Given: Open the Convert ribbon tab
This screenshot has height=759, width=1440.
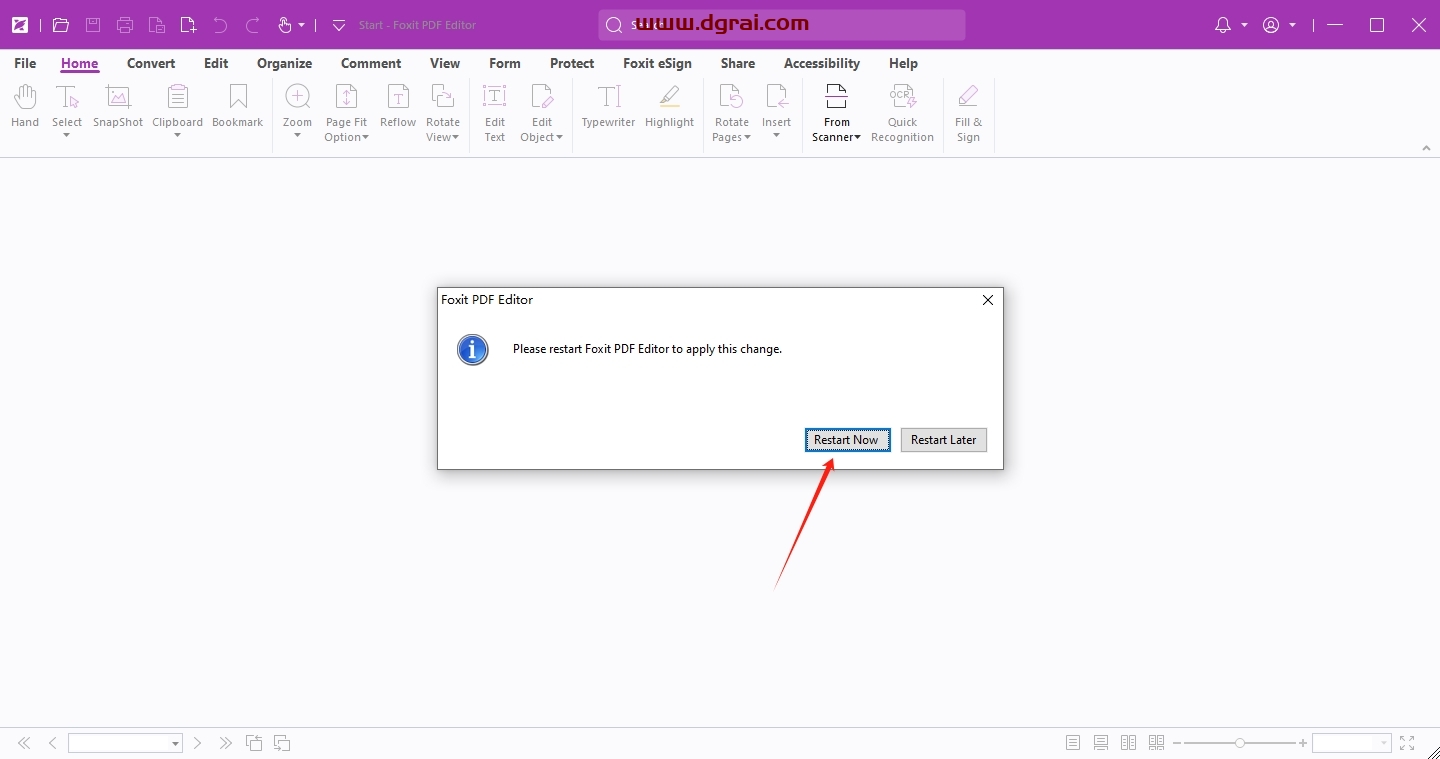Looking at the screenshot, I should 151,63.
